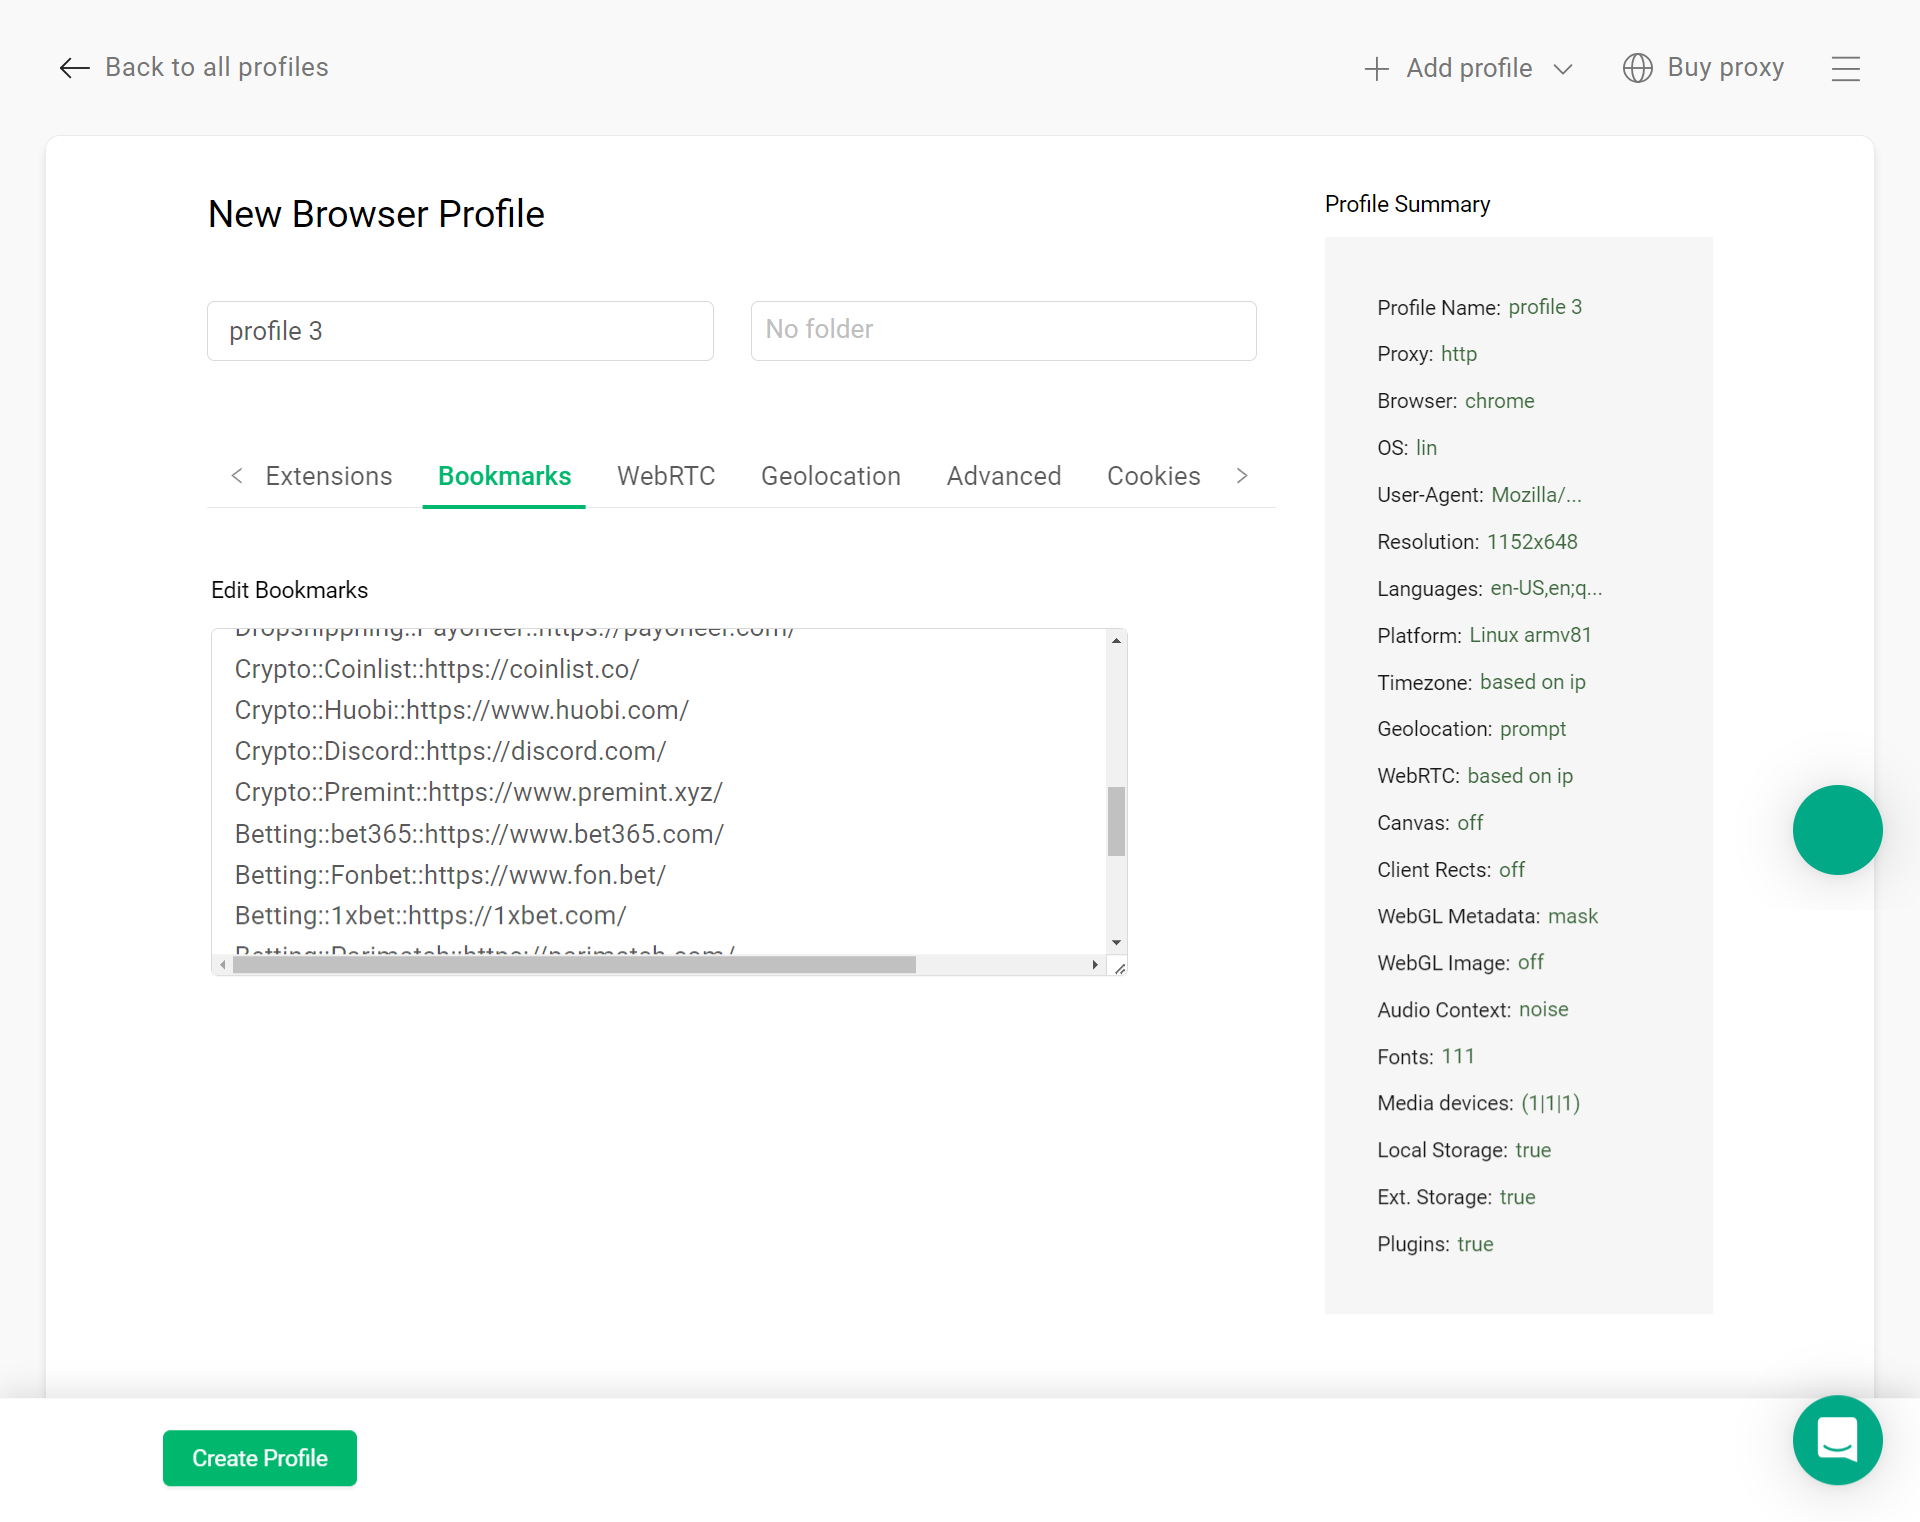Click the Edit Bookmarks label
This screenshot has width=1920, height=1522.
[x=290, y=590]
